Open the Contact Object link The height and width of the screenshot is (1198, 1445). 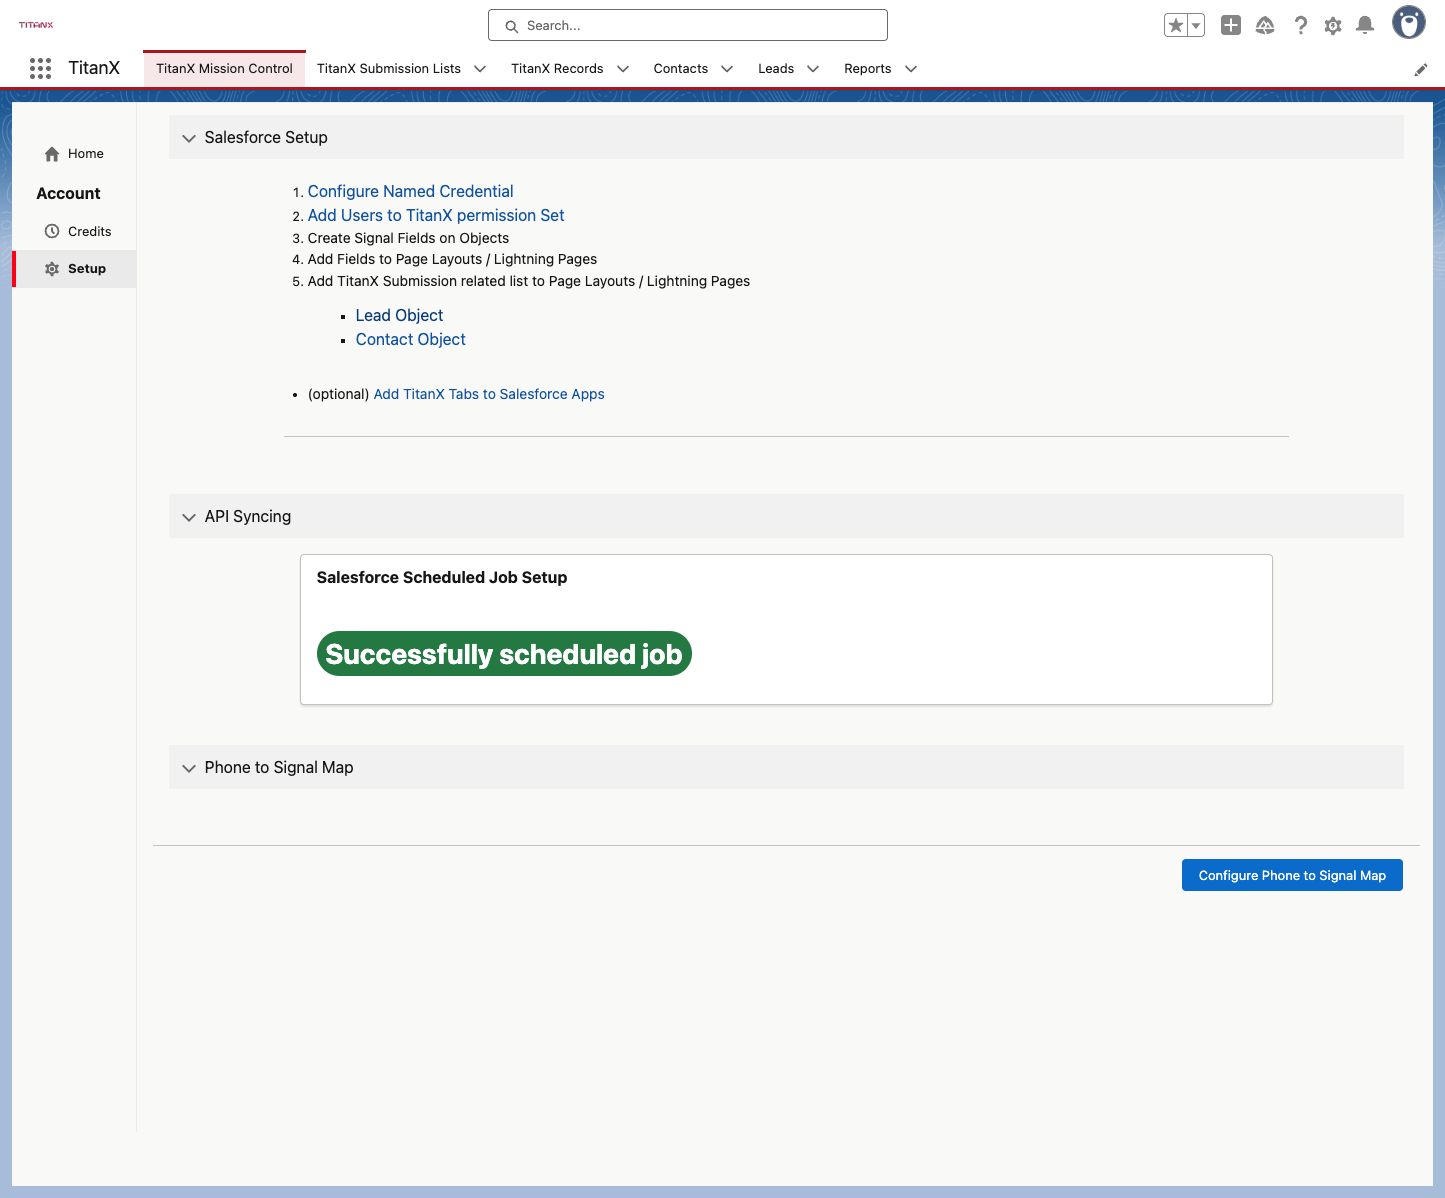point(411,339)
